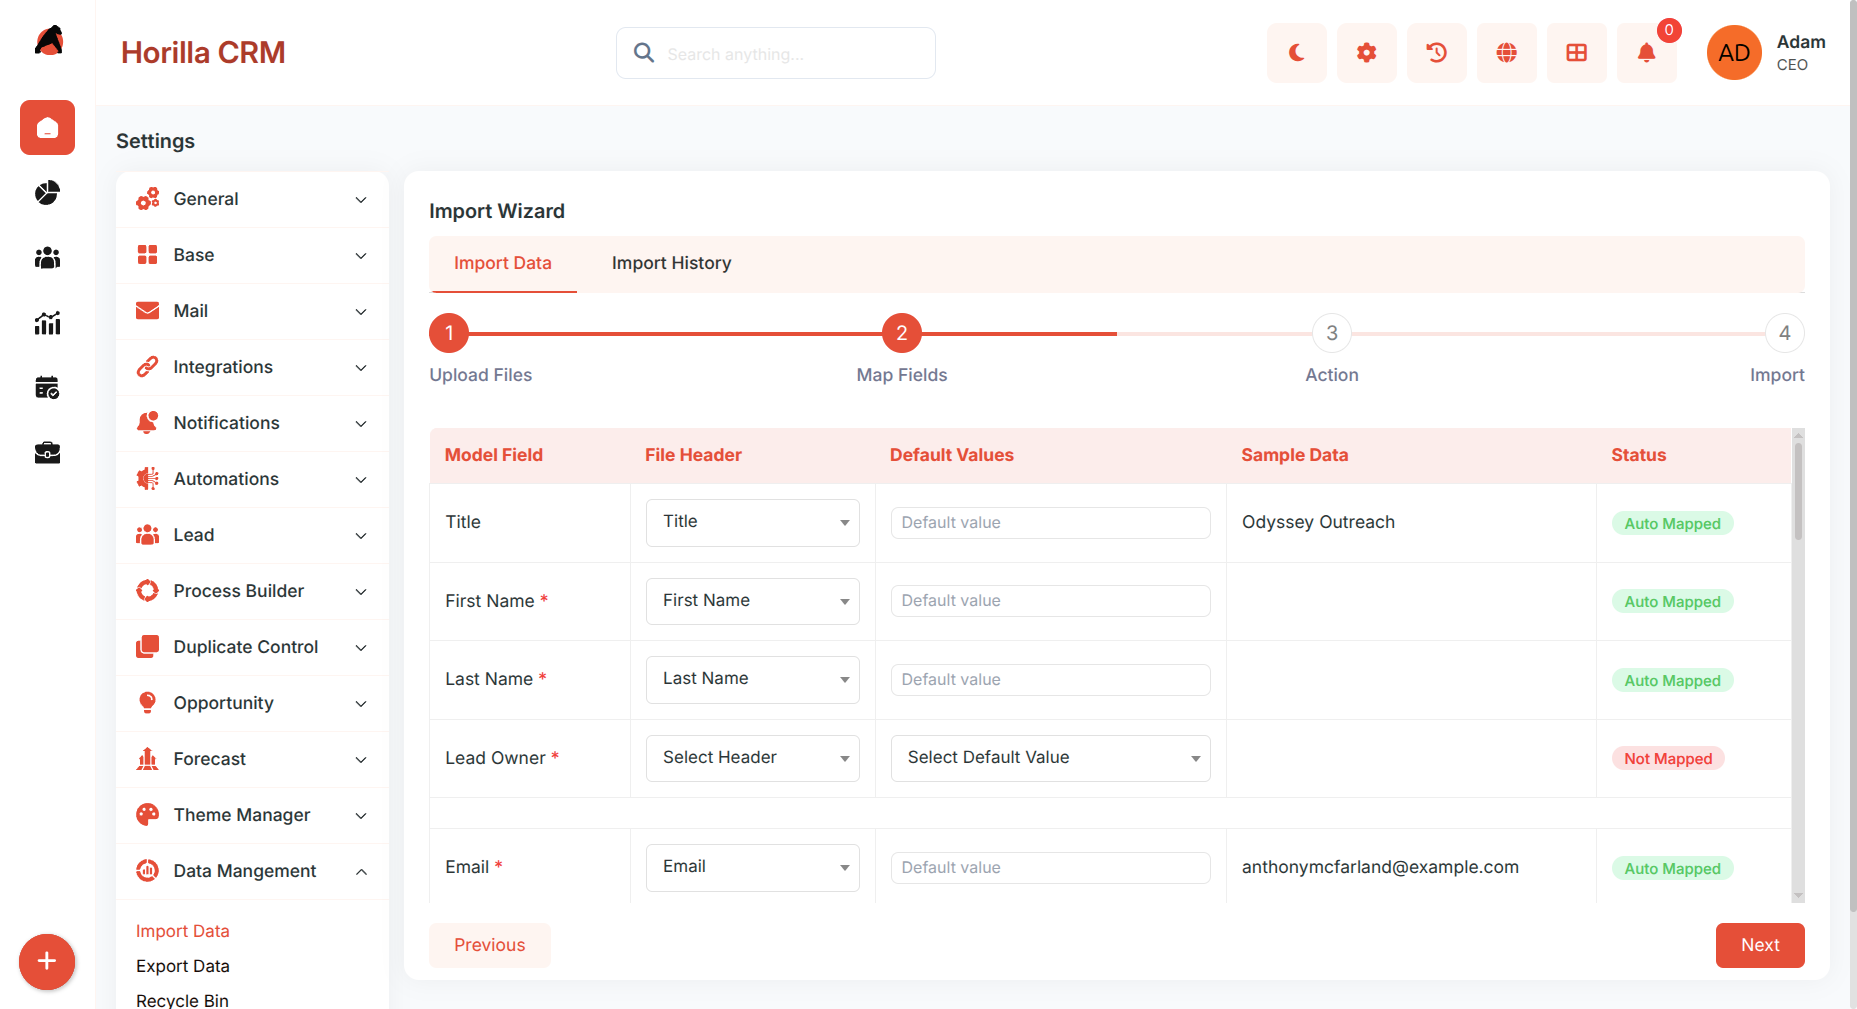This screenshot has width=1857, height=1009.
Task: Expand the General settings section
Action: click(x=252, y=199)
